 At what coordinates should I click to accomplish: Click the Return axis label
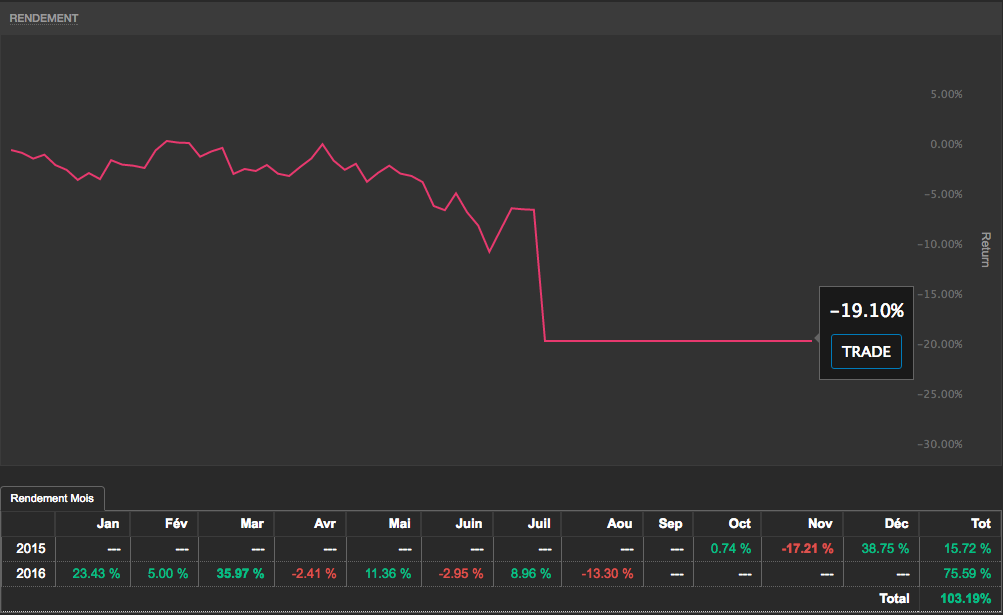tap(985, 250)
